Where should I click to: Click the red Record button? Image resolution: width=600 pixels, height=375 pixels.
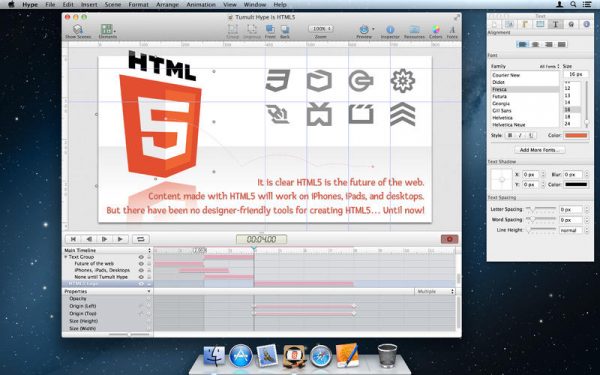(x=450, y=239)
